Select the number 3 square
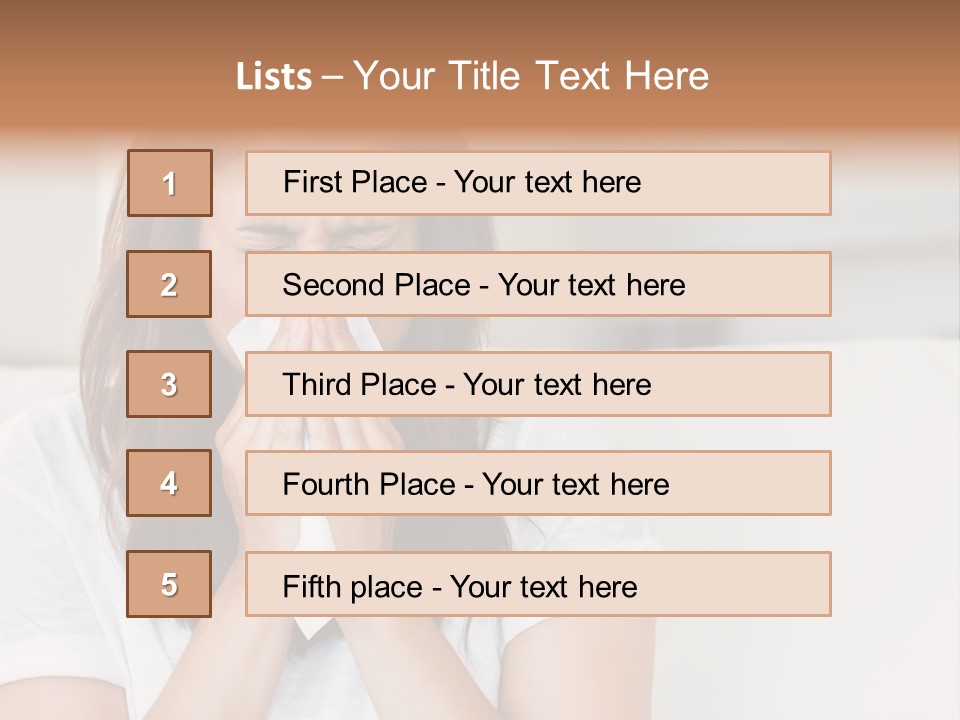The image size is (960, 720). (x=169, y=384)
